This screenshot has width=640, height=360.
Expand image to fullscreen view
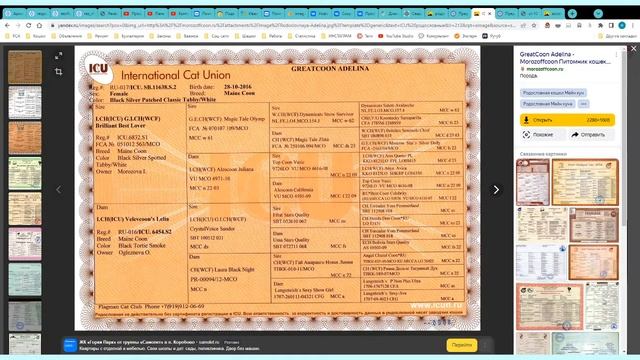[58, 56]
